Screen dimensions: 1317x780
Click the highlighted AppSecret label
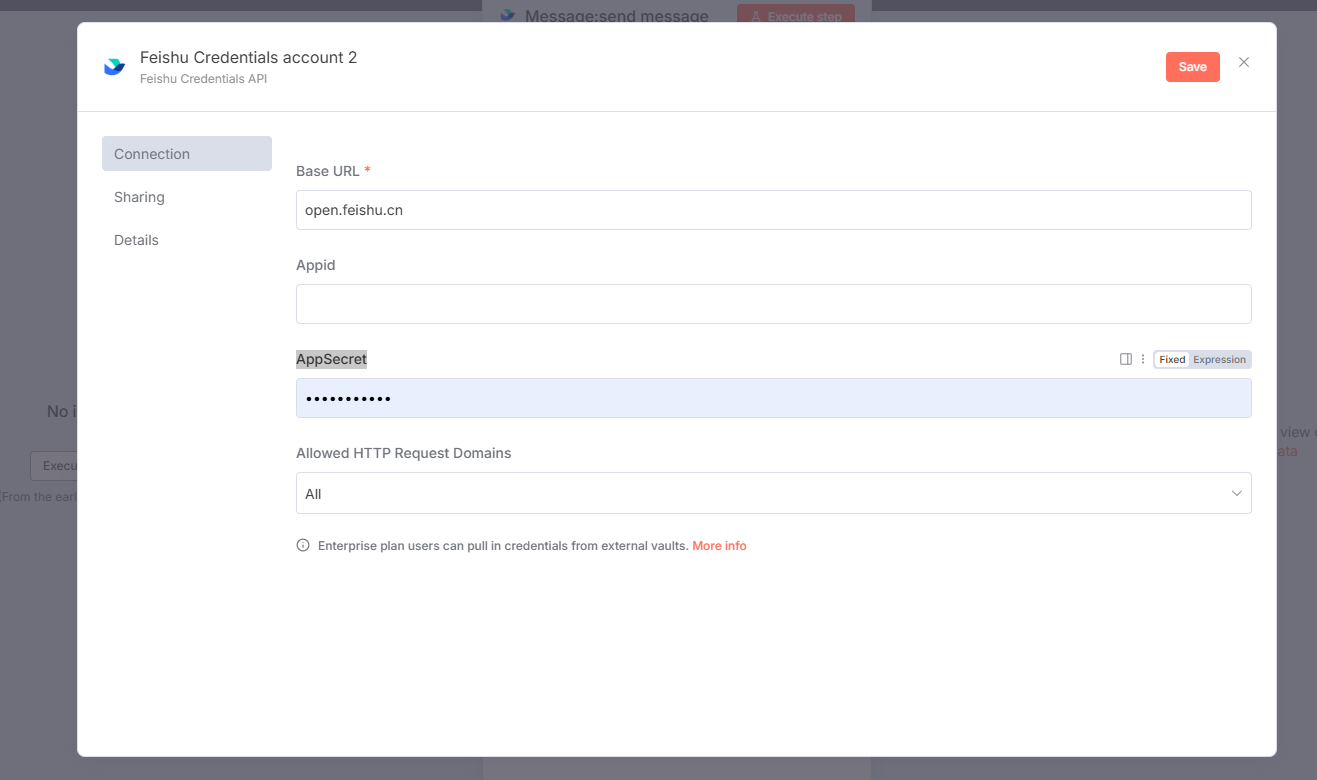331,359
